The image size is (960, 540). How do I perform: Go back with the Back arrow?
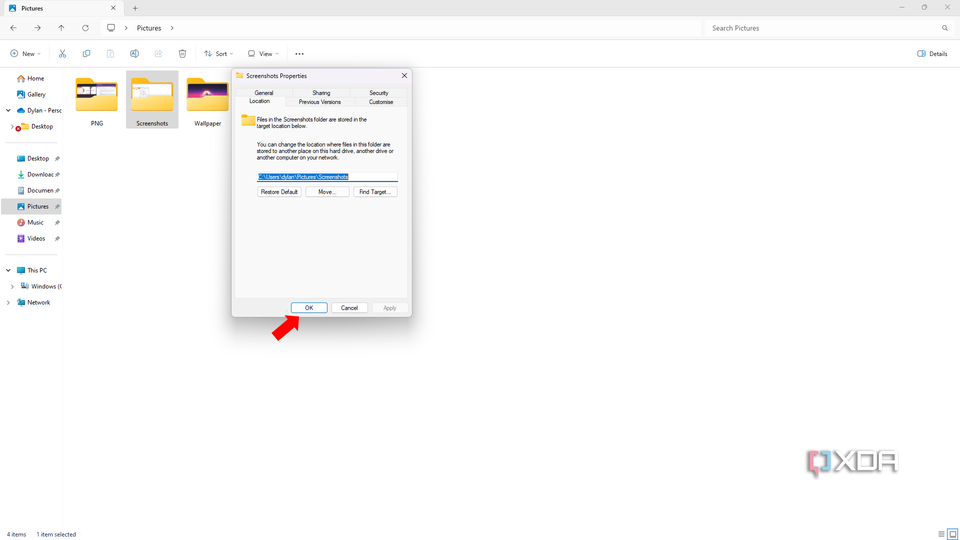pos(13,28)
